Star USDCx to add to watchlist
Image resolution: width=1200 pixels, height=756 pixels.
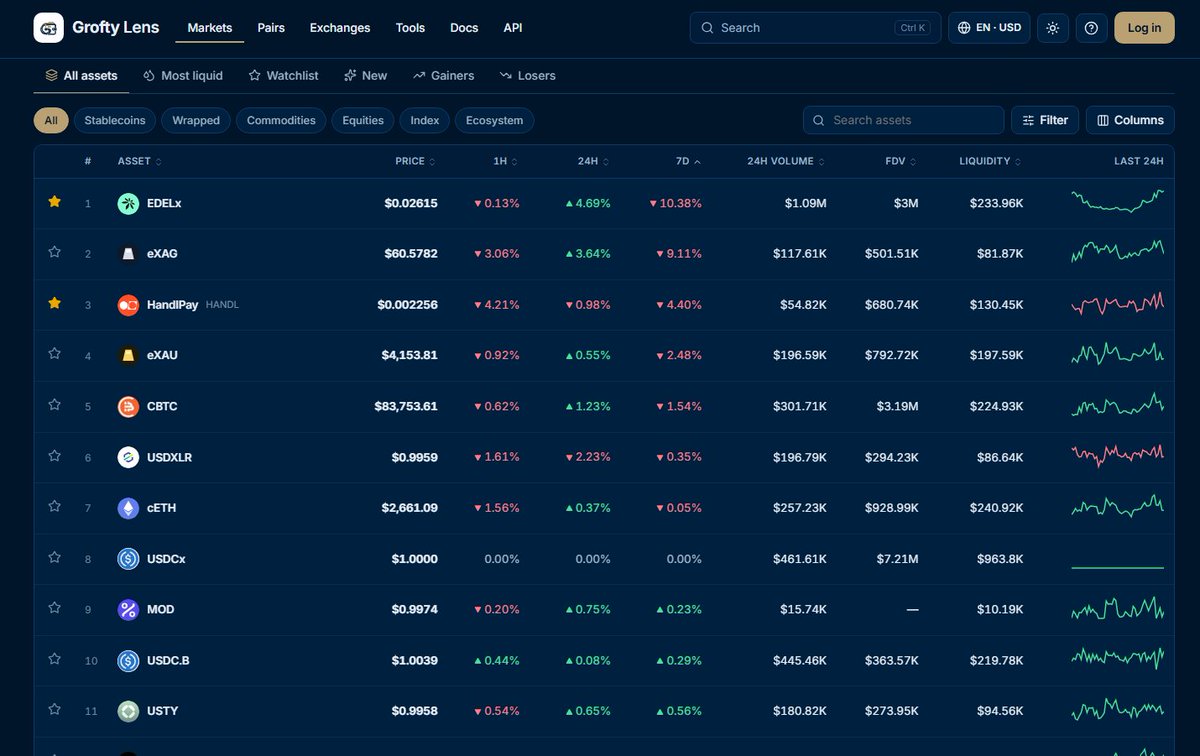(55, 558)
